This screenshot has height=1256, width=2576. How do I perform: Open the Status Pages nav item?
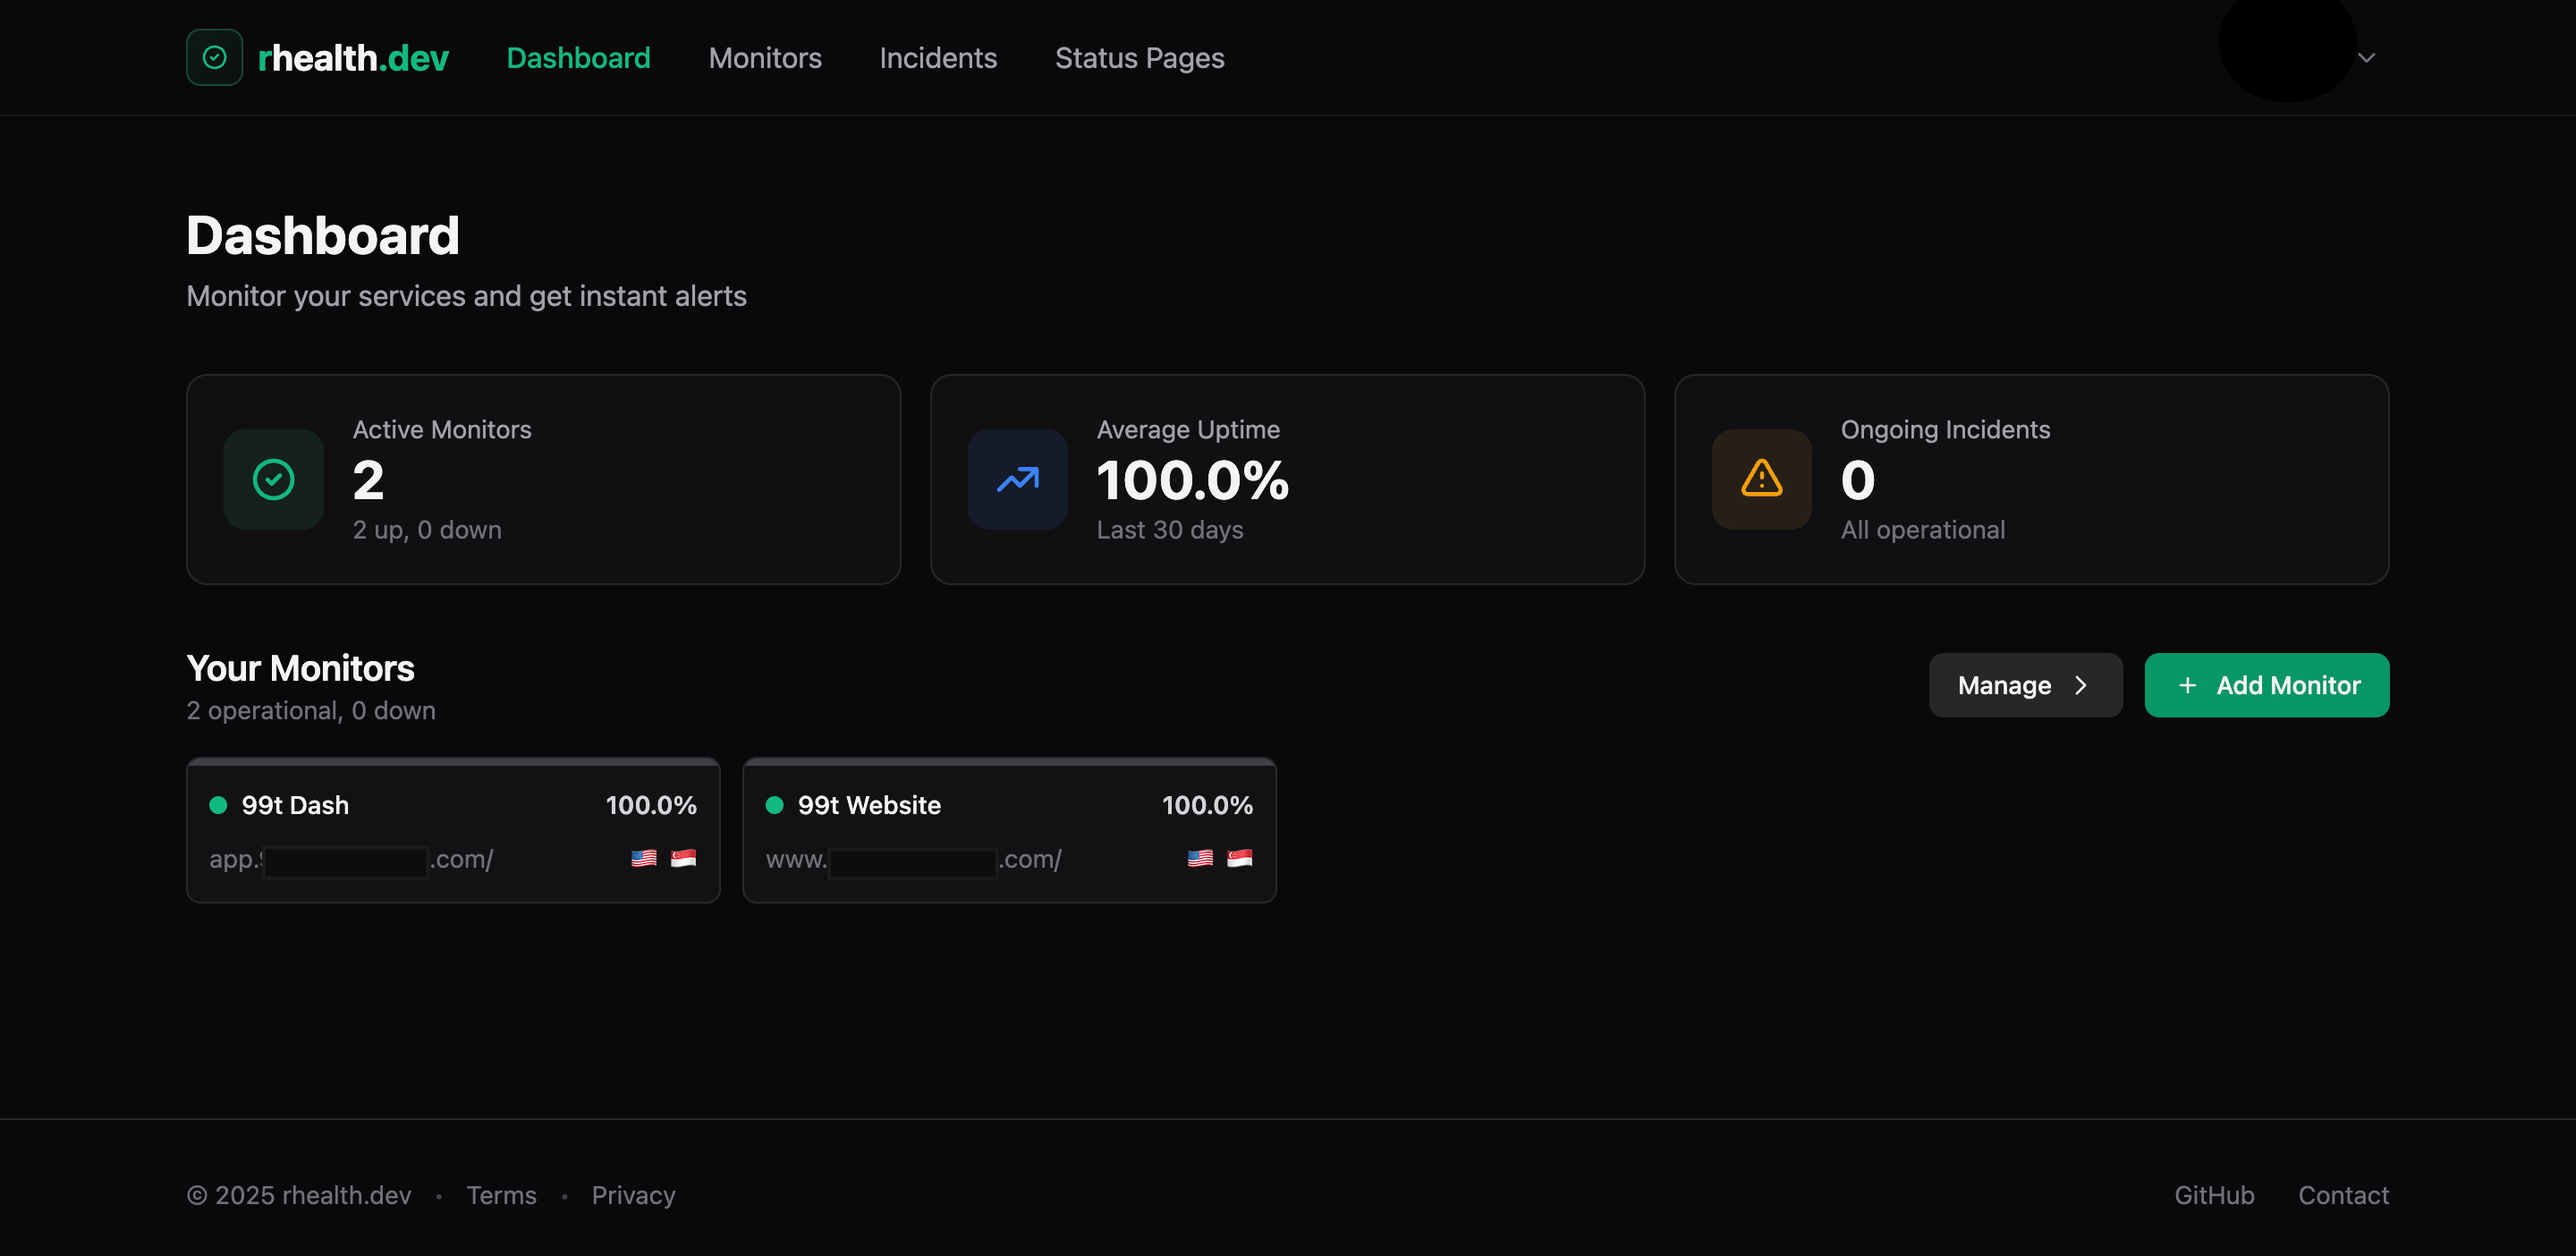point(1139,57)
